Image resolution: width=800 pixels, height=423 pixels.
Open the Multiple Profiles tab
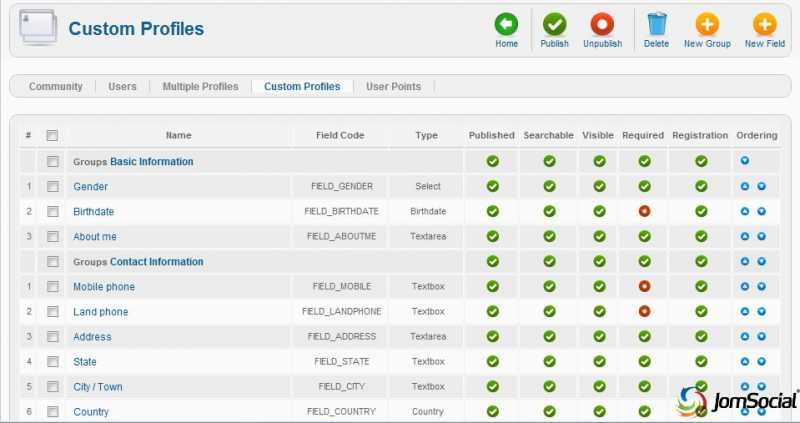[200, 87]
